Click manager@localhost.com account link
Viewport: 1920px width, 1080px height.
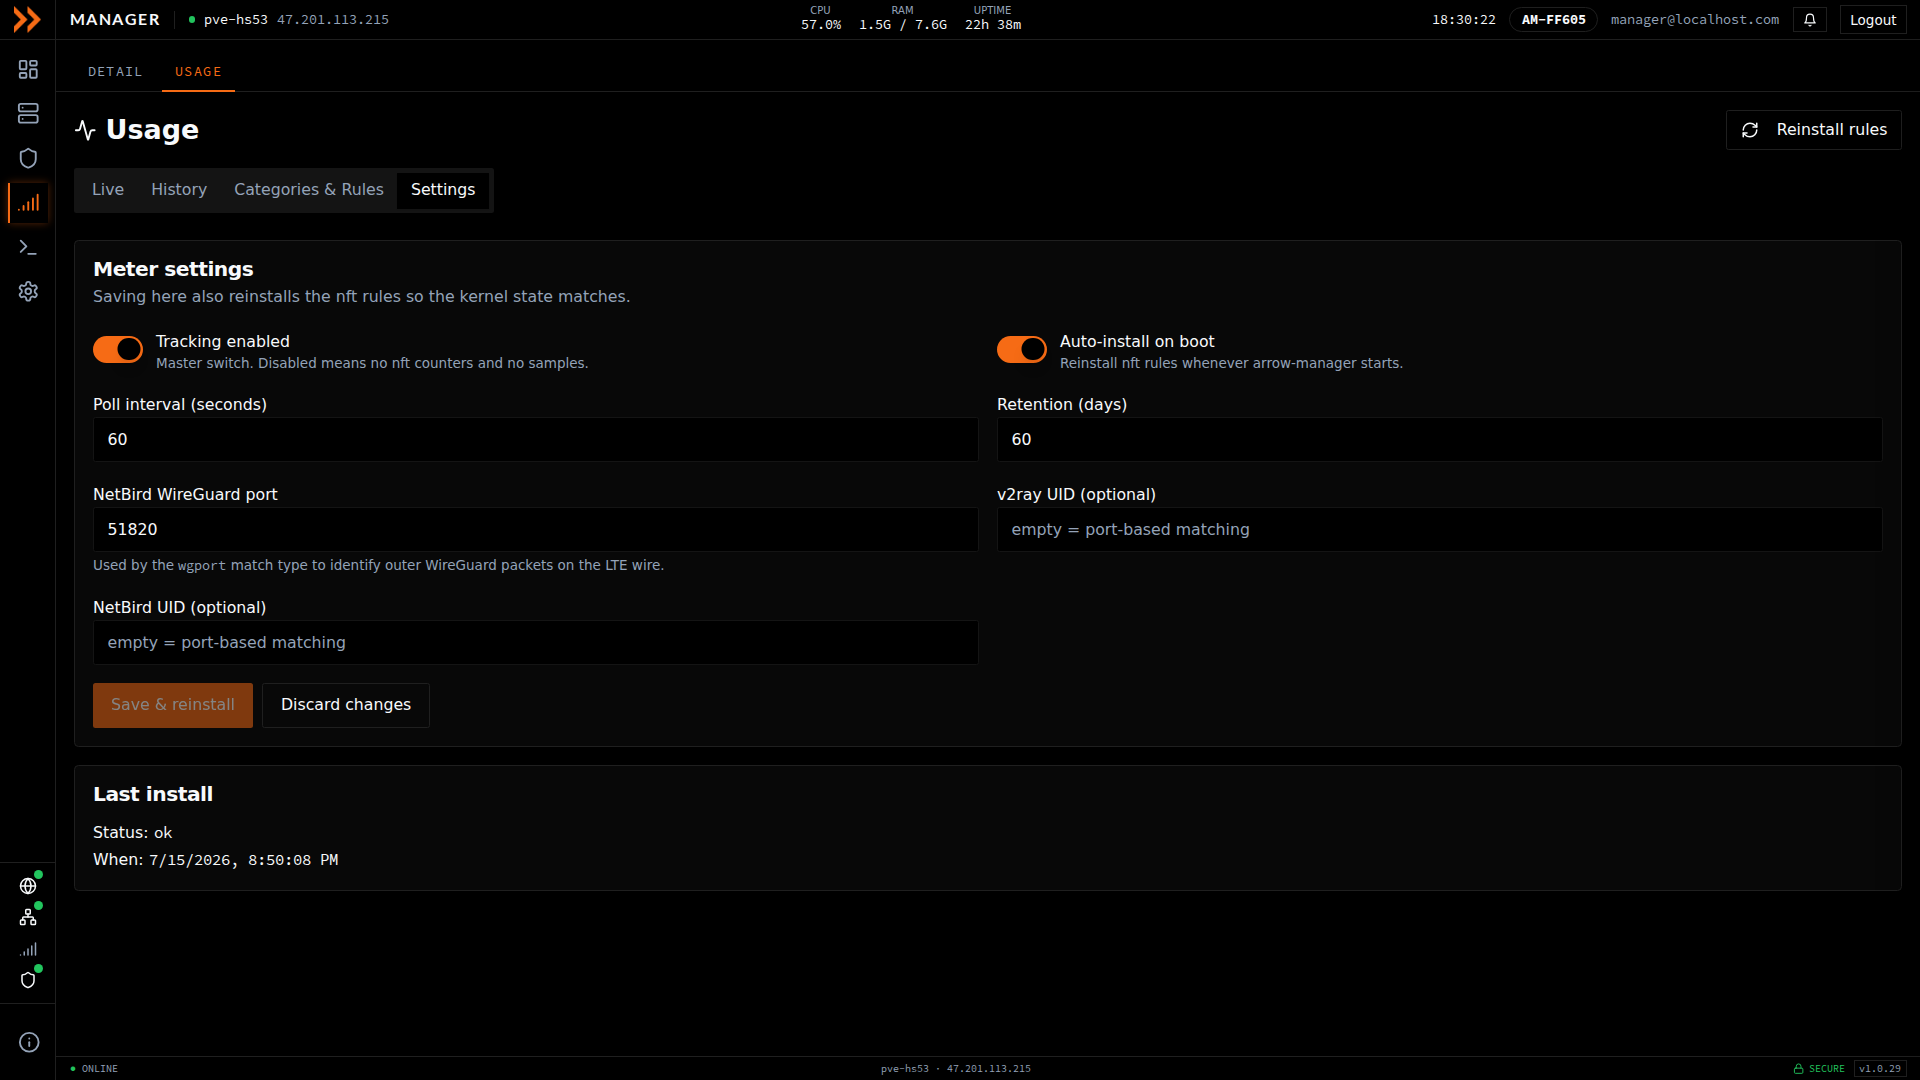pos(1695,20)
